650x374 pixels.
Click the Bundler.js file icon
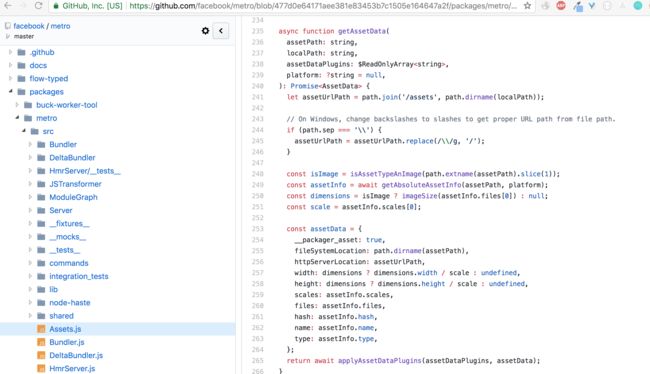[41, 342]
